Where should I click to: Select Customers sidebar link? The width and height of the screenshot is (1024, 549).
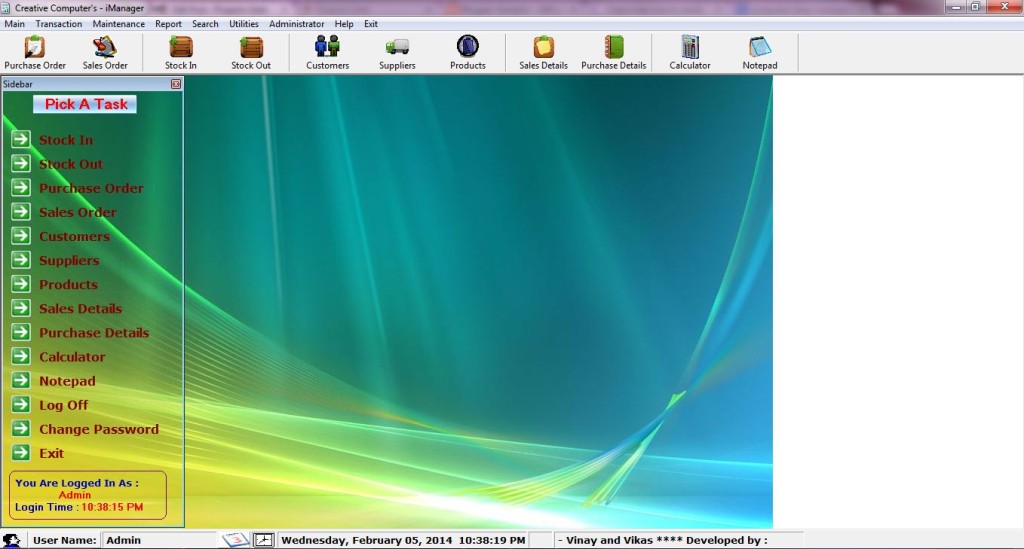74,236
